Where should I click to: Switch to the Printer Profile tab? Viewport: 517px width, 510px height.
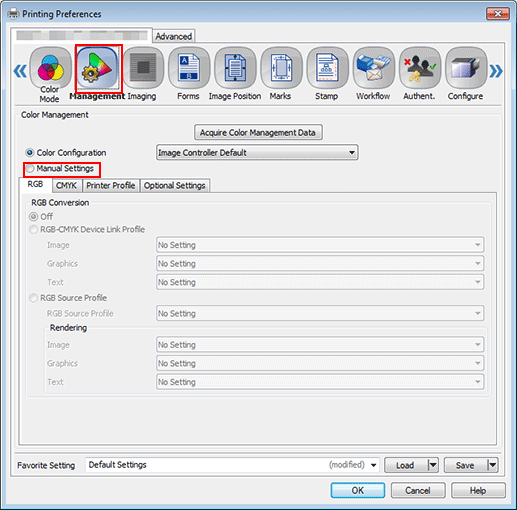111,186
